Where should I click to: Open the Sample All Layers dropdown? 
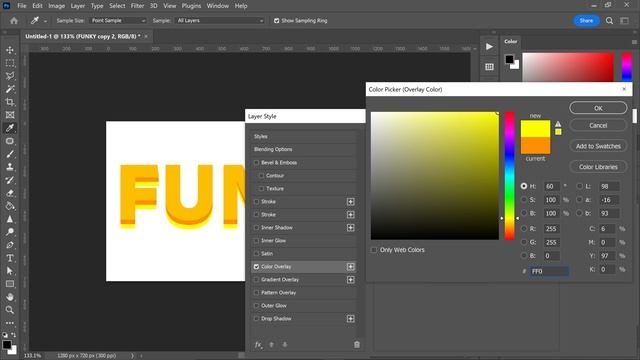coord(220,20)
